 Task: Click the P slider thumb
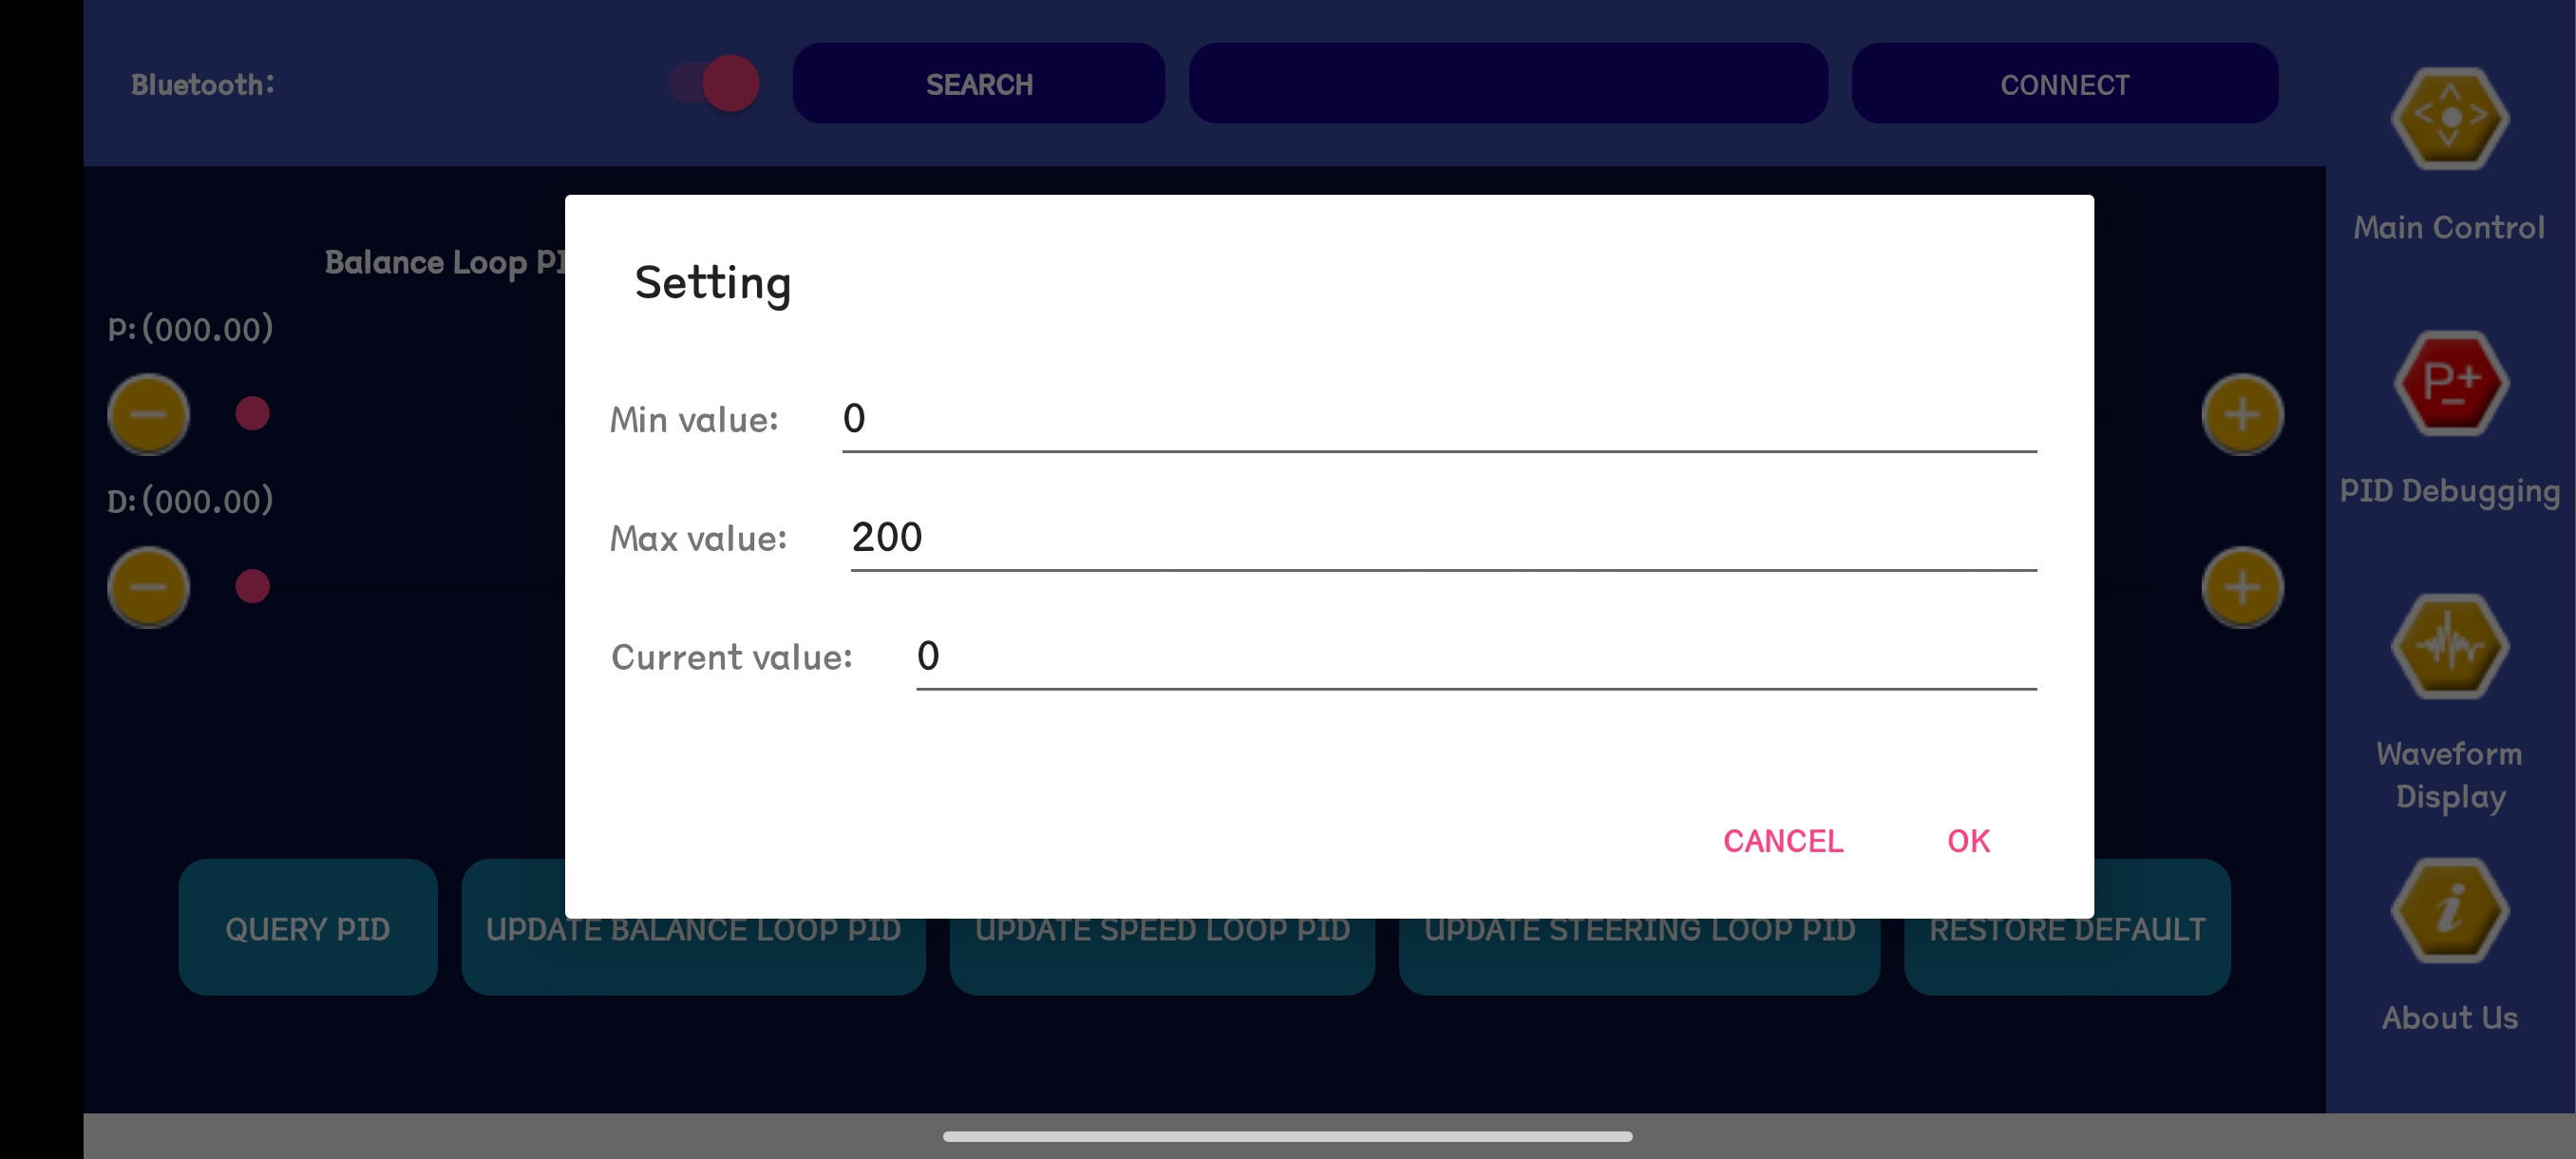point(252,413)
